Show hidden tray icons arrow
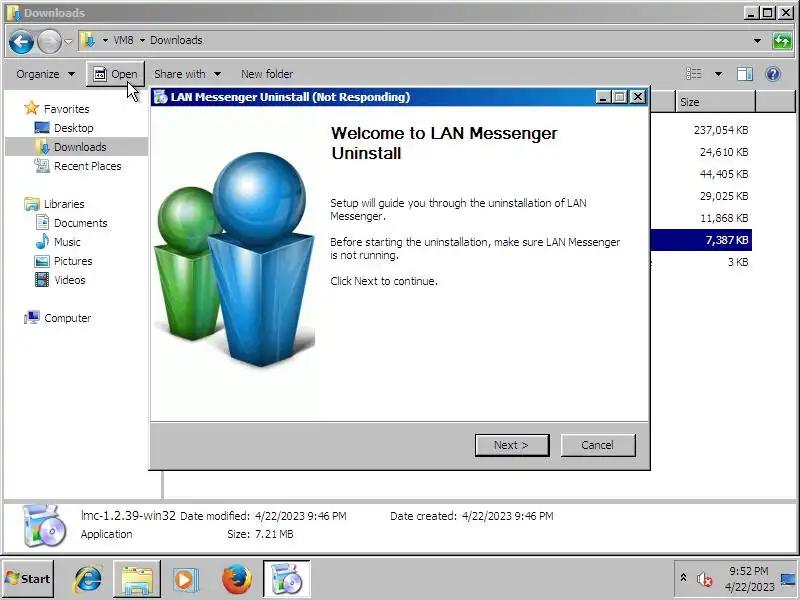 [683, 578]
